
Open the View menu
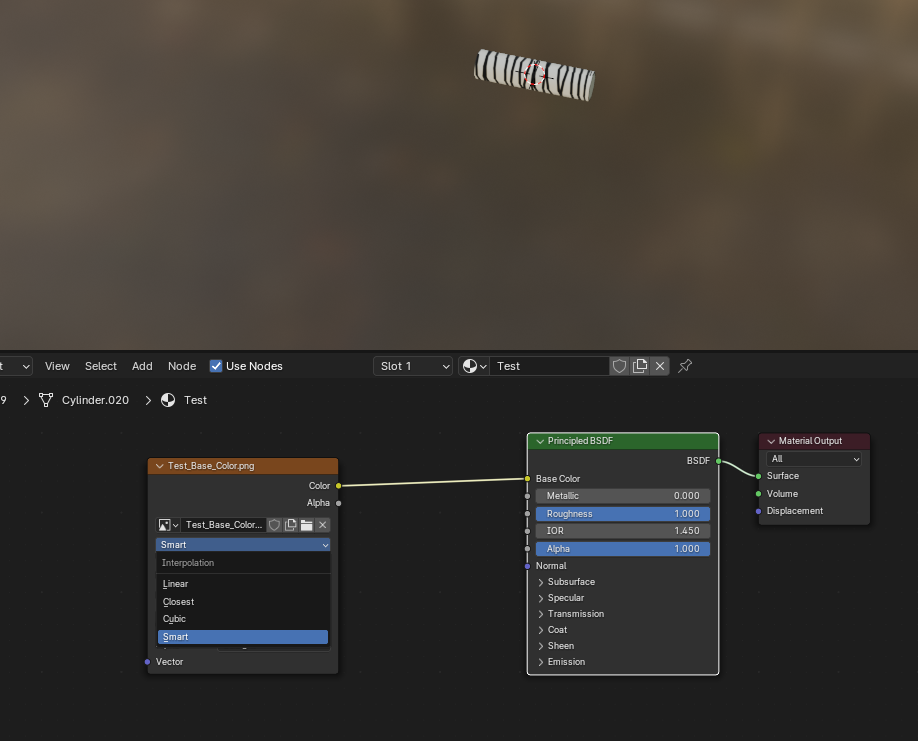(x=57, y=366)
